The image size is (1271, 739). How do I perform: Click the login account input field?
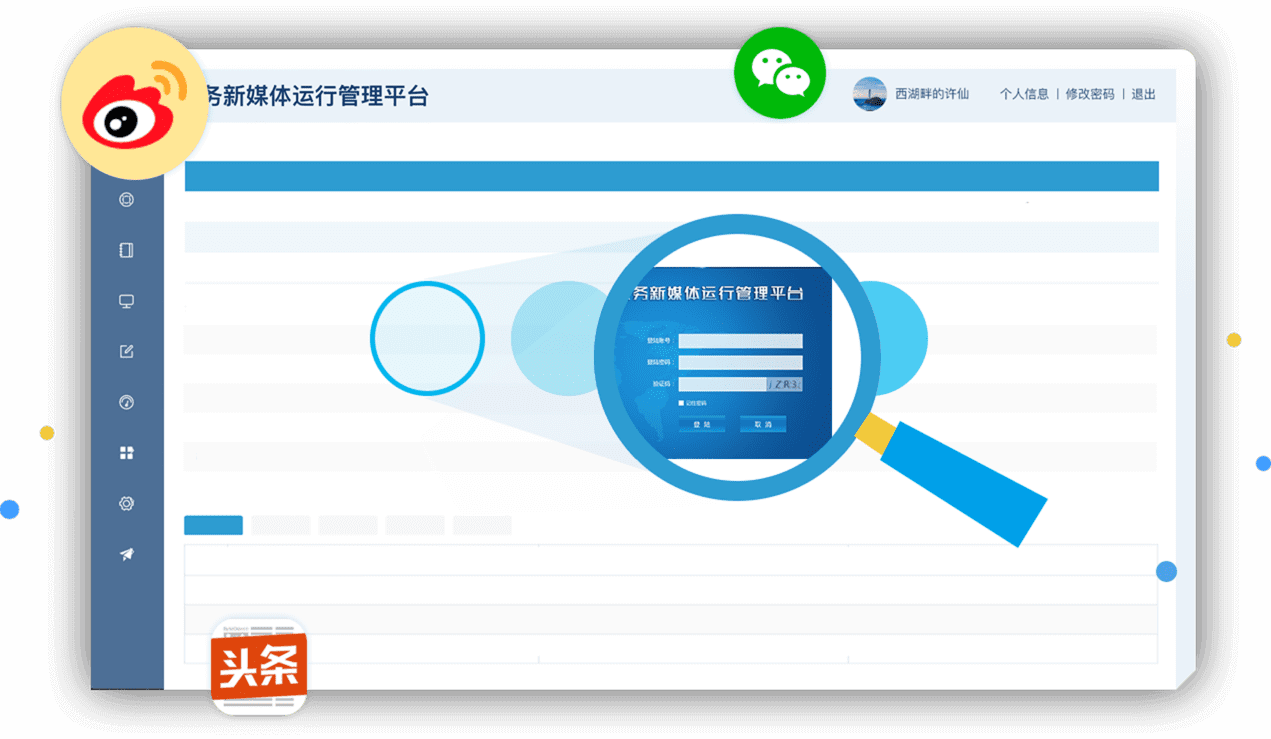coord(740,341)
